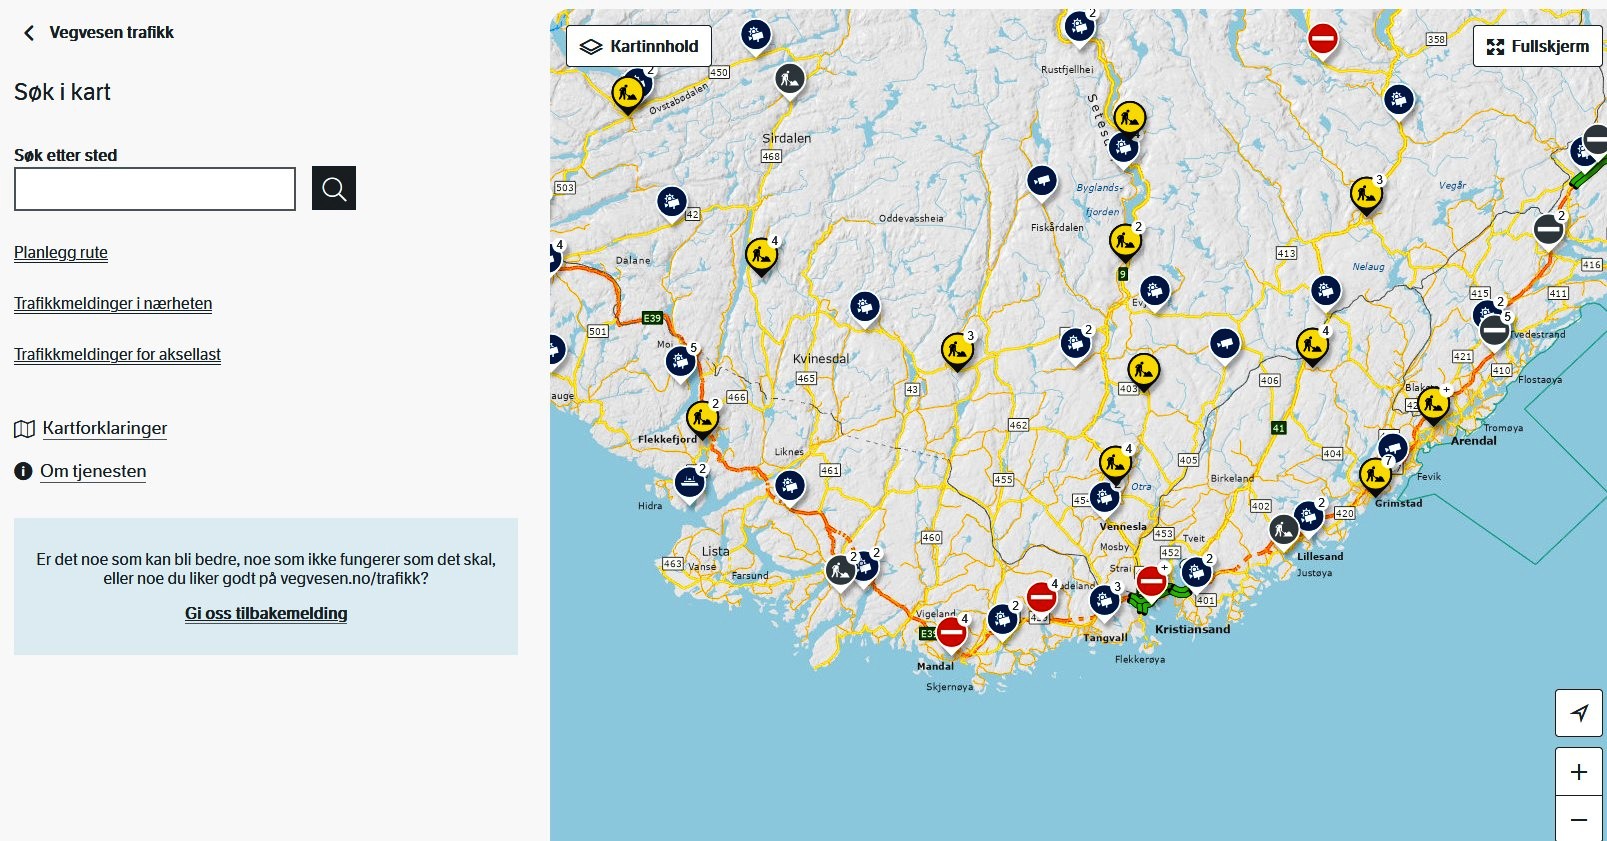Click the Søk etter sted input field

point(155,189)
